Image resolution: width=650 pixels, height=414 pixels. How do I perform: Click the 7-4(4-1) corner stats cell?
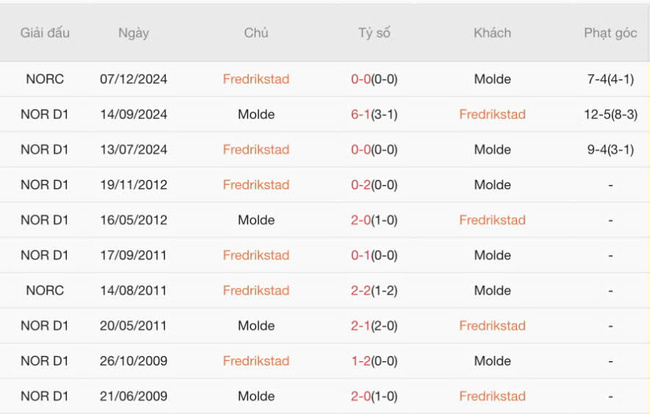click(x=610, y=79)
